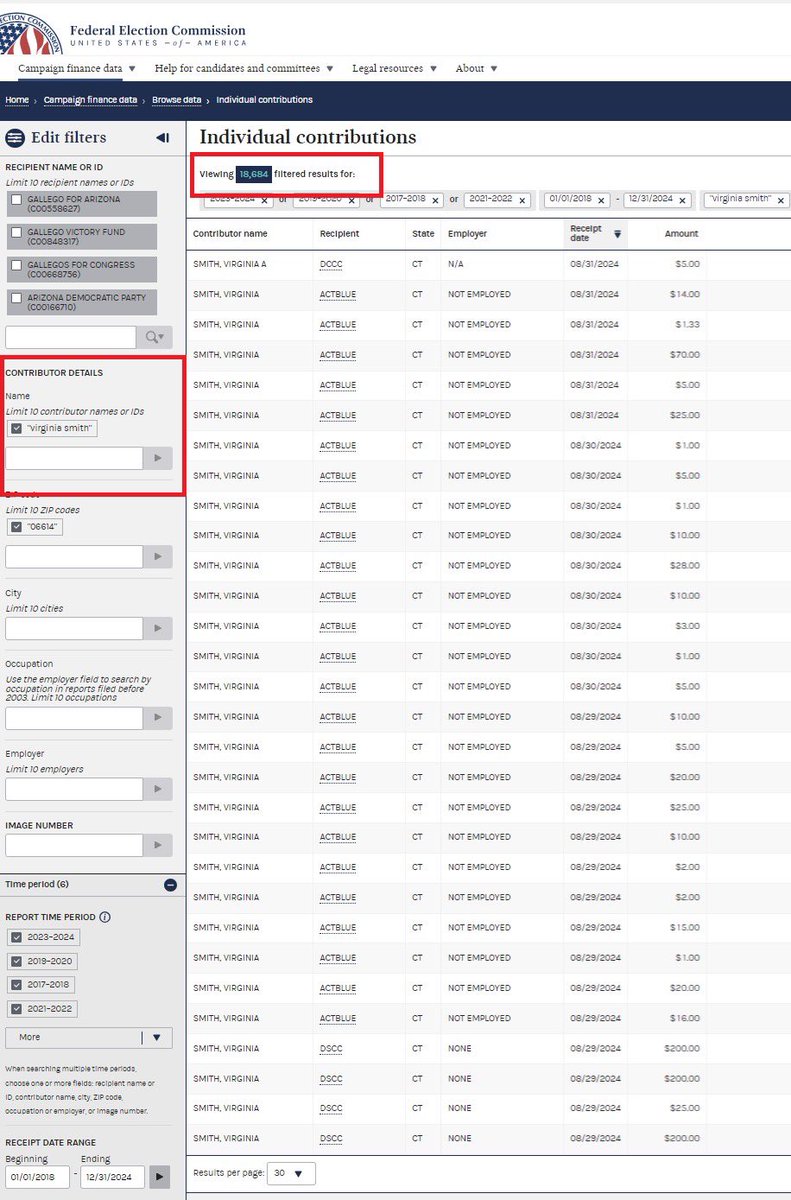Remove the 01/01/2018 date filter tag
791x1200 pixels.
pyautogui.click(x=603, y=200)
